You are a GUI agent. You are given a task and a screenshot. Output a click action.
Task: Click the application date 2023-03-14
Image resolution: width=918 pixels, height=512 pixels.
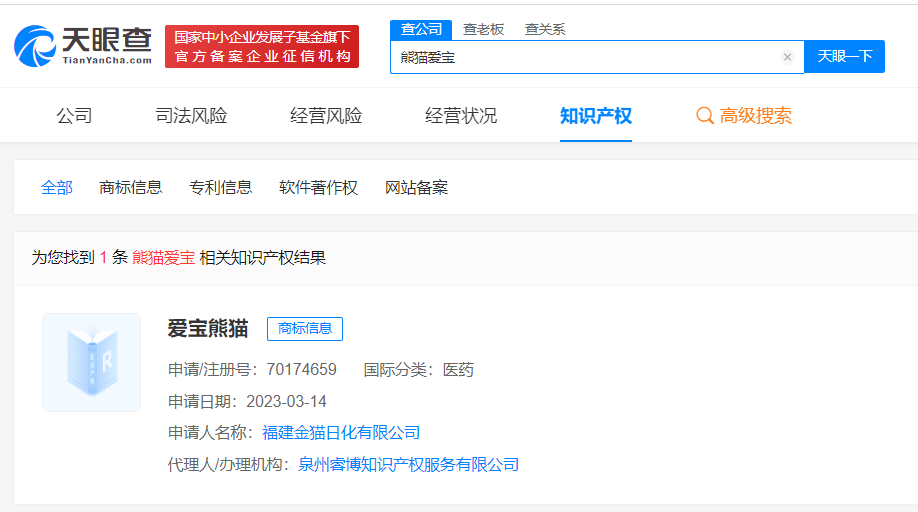click(x=286, y=401)
